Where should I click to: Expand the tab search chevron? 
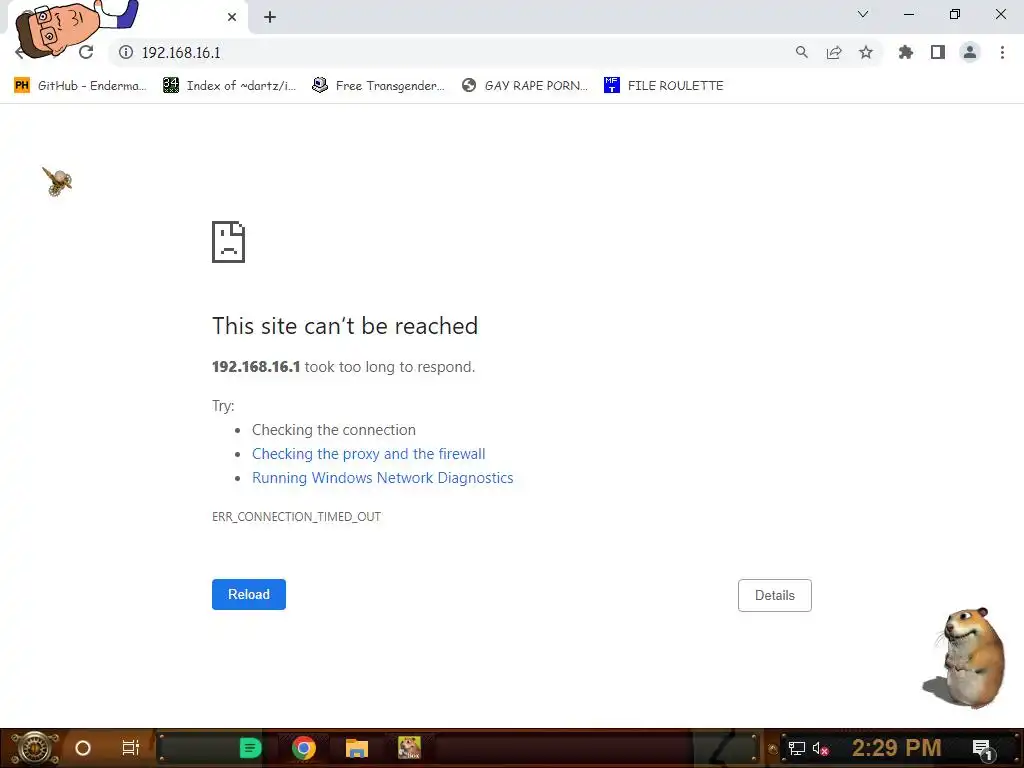point(863,14)
